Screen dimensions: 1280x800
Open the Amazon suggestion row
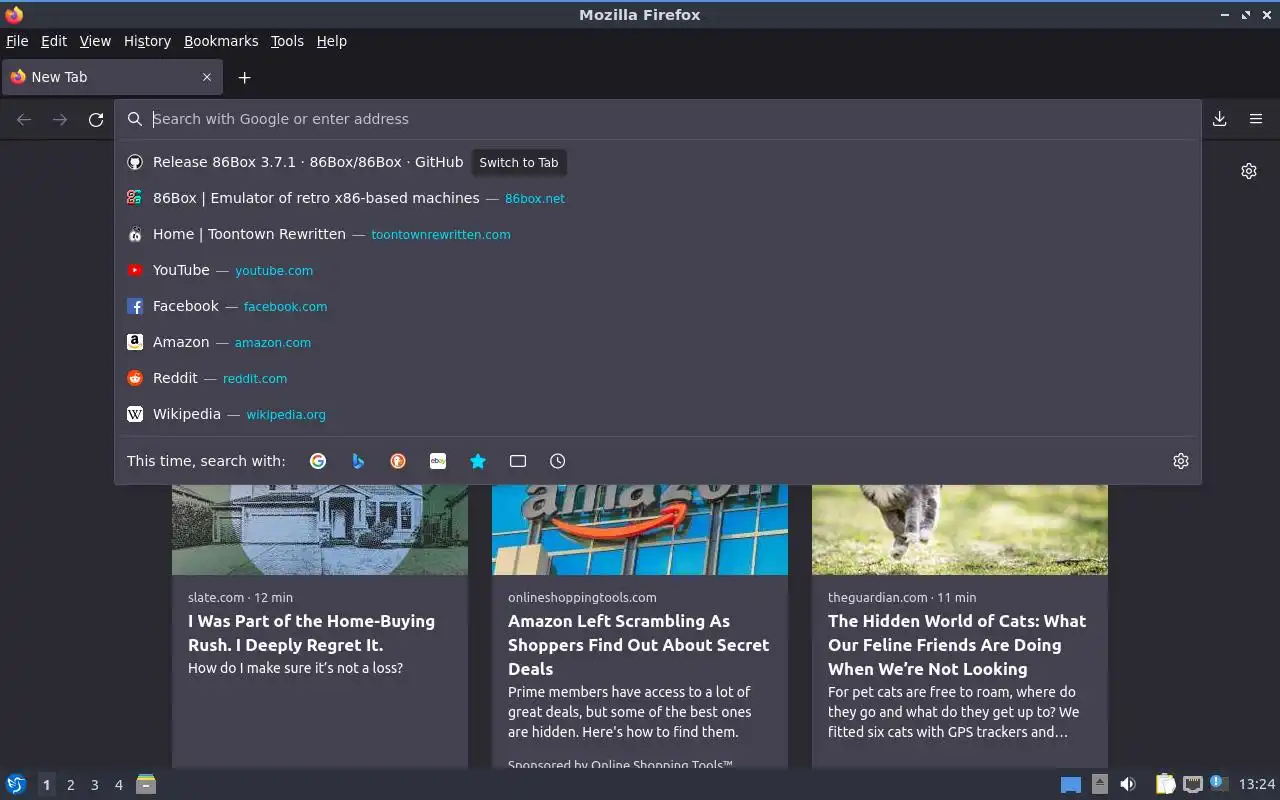(657, 342)
